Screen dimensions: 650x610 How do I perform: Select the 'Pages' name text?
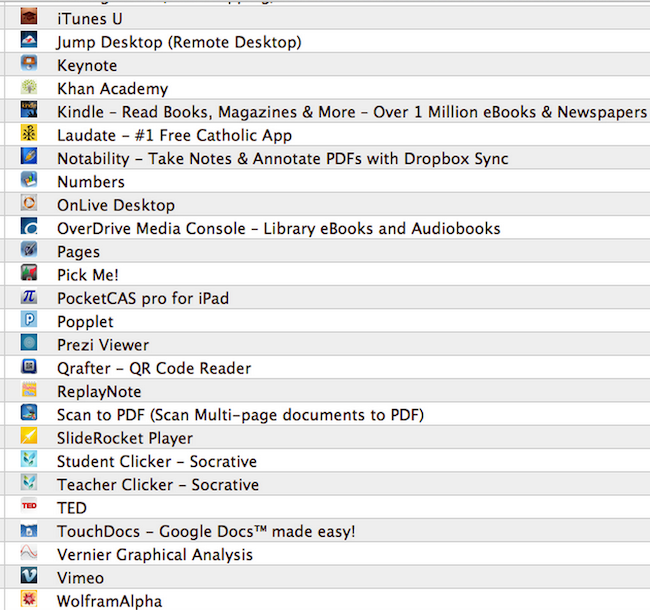click(x=78, y=252)
